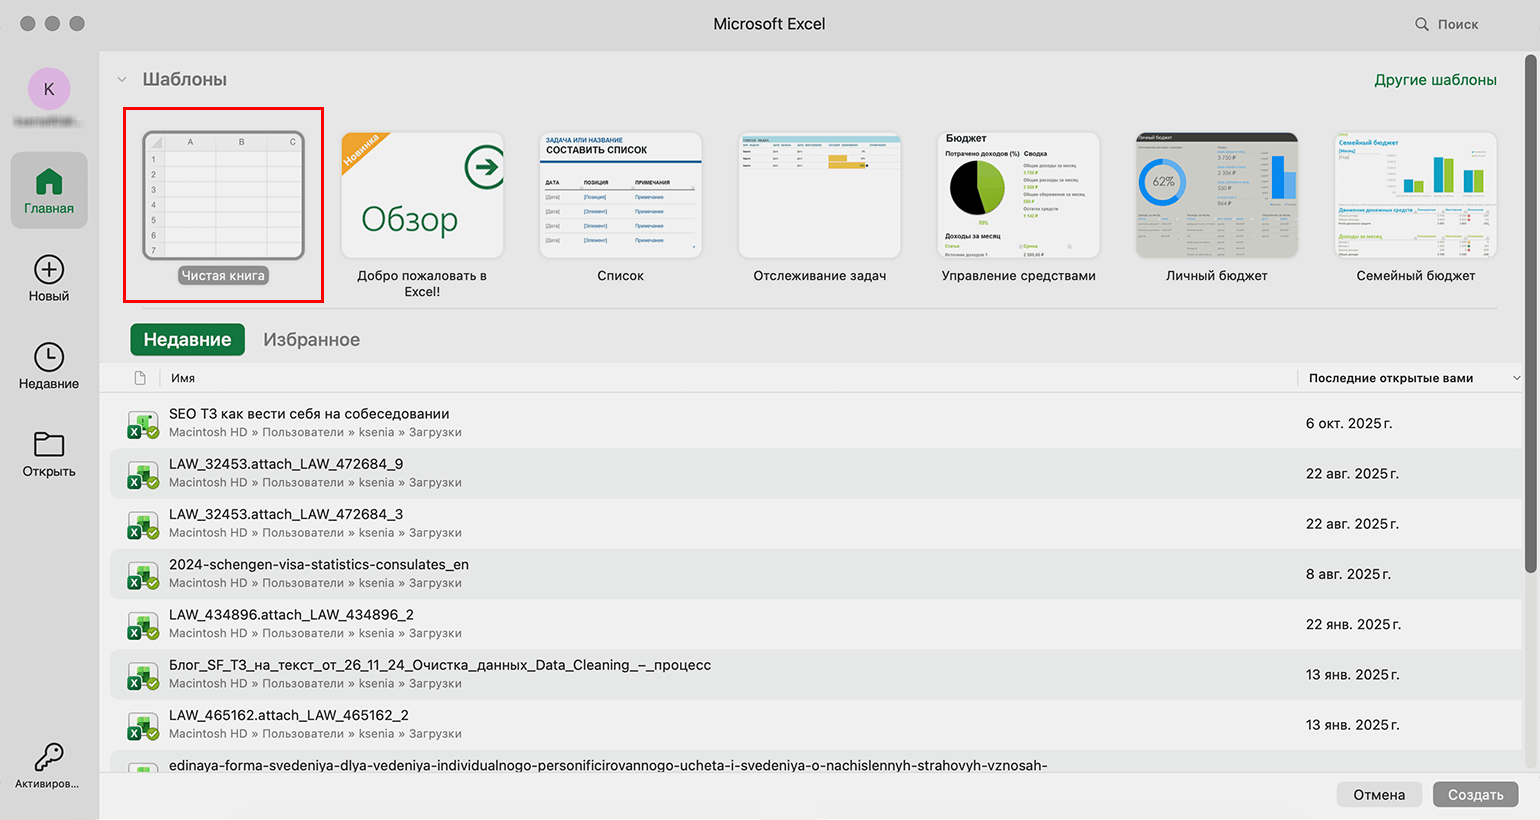Click the Excel file icon for SEO ТЗ document
Viewport: 1540px width, 820px height.
point(143,424)
